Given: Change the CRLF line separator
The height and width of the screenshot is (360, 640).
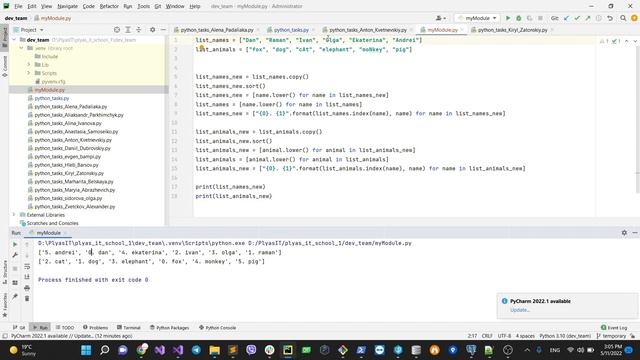Looking at the screenshot, I should 487,336.
